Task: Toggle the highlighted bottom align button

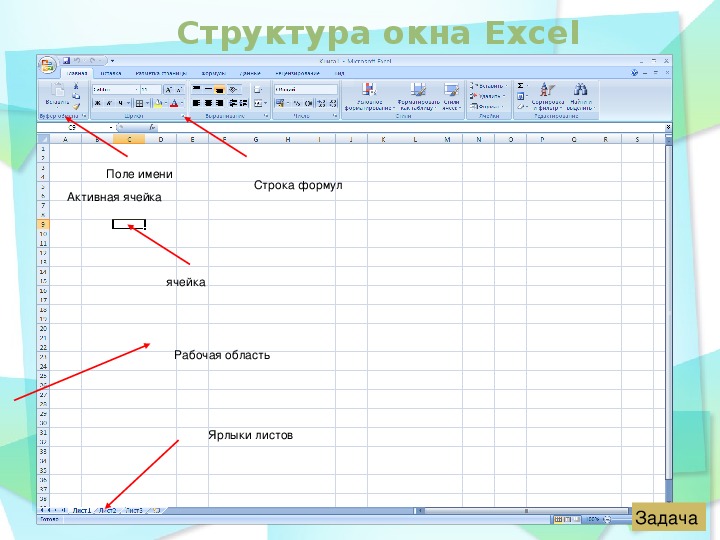Action: [219, 90]
